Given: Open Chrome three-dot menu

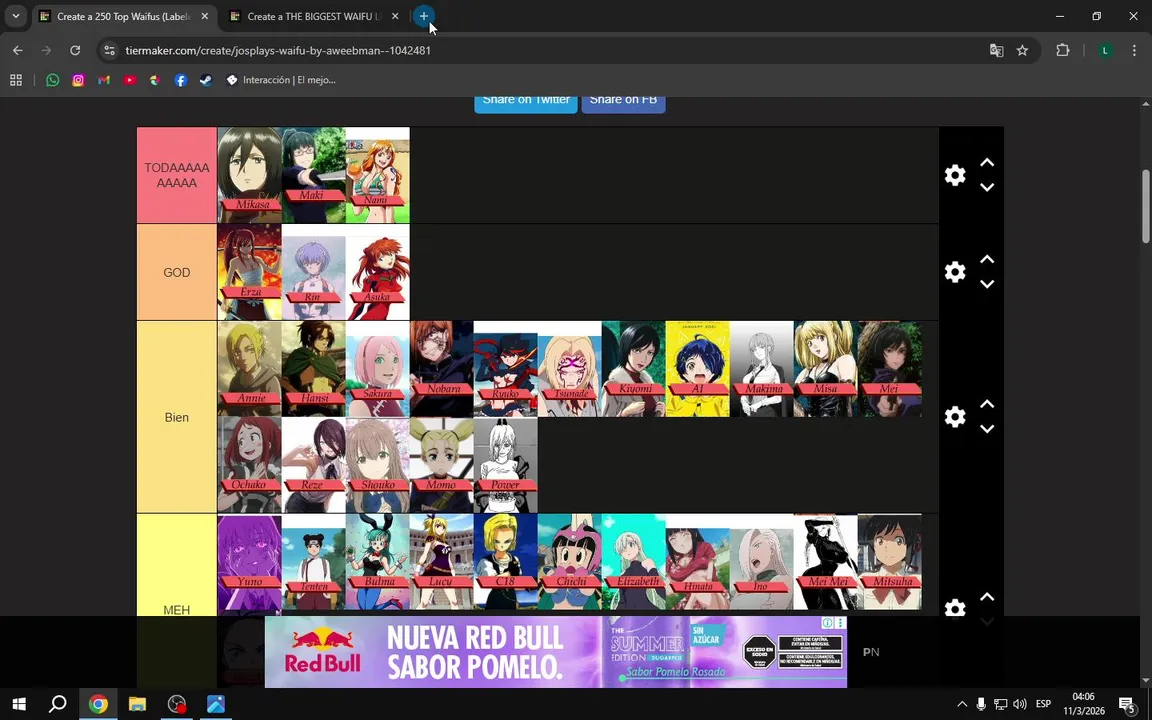Looking at the screenshot, I should (x=1134, y=50).
